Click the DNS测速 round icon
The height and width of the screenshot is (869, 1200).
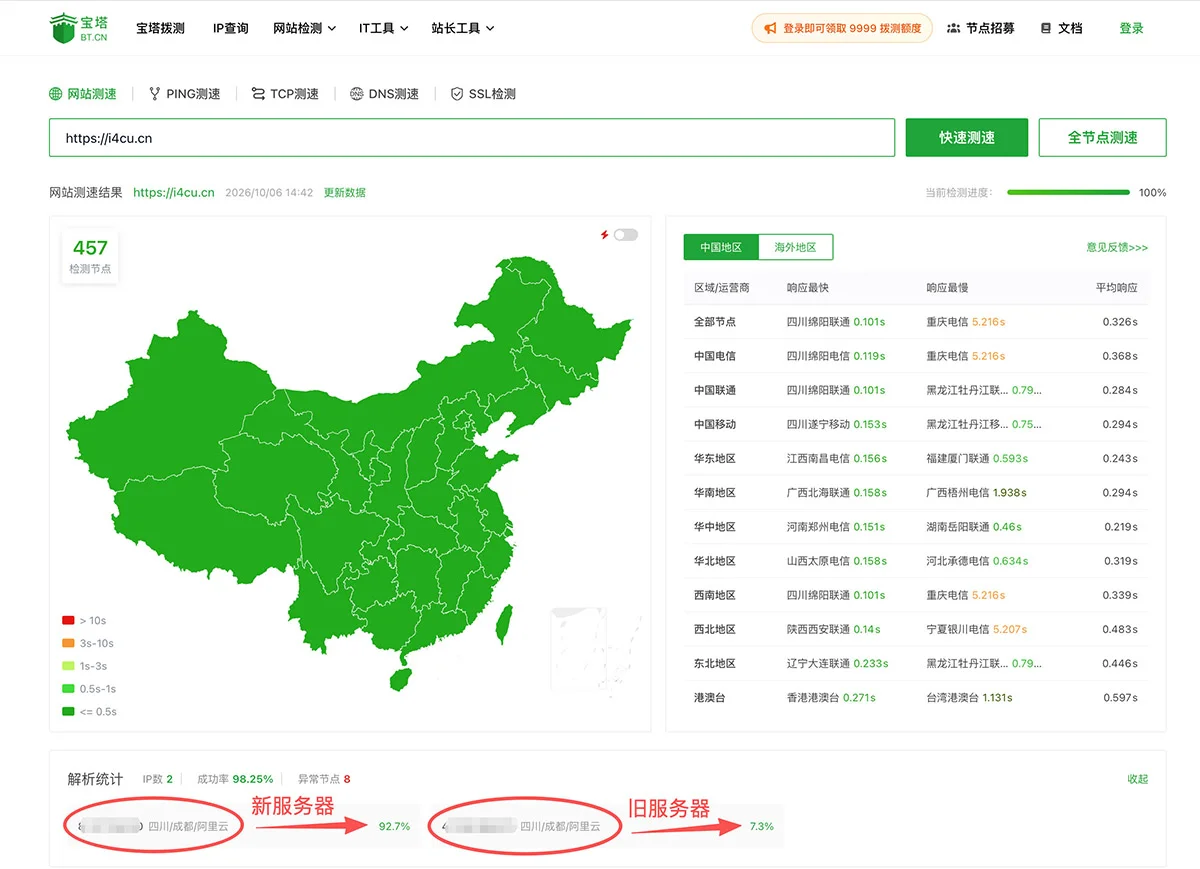tap(357, 94)
